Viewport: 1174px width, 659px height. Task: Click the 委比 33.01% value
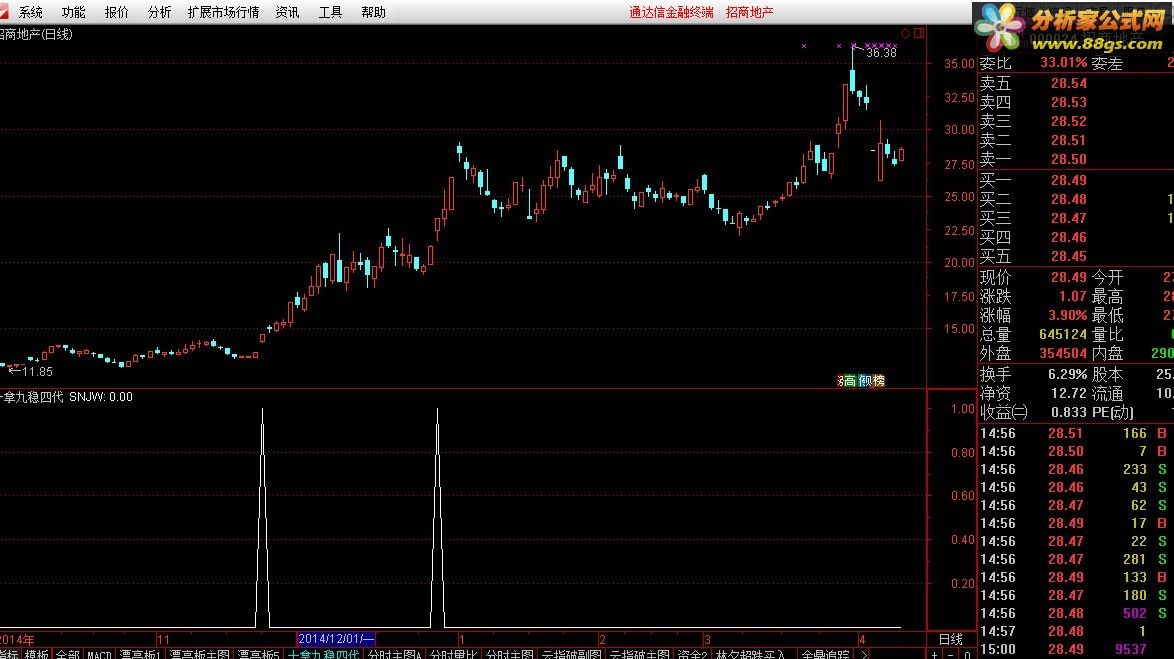click(x=1063, y=63)
